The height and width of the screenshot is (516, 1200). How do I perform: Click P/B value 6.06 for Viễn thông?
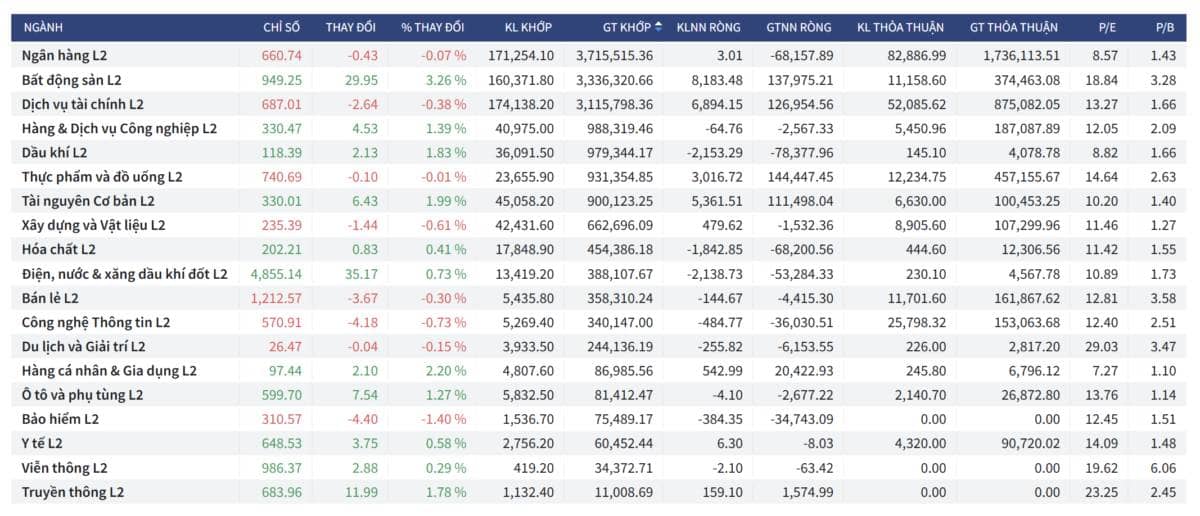(1165, 468)
